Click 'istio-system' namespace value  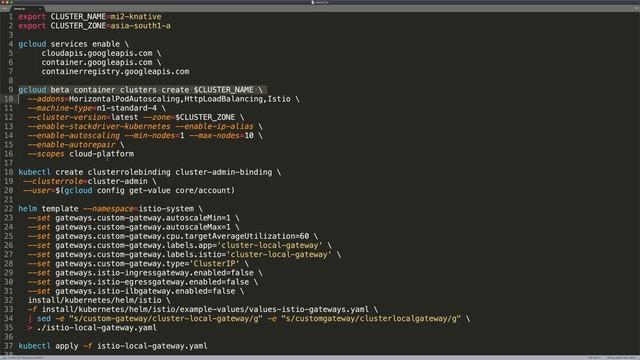[166, 209]
